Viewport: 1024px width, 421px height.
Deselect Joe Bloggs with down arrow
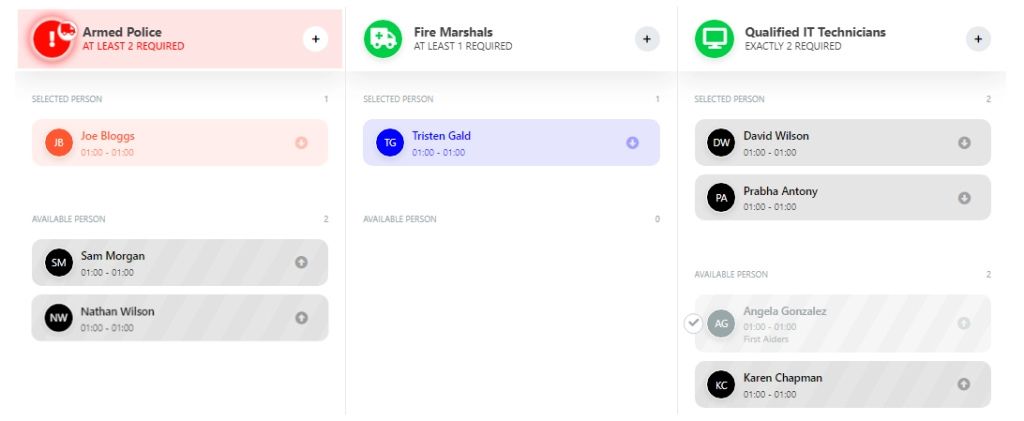(301, 143)
